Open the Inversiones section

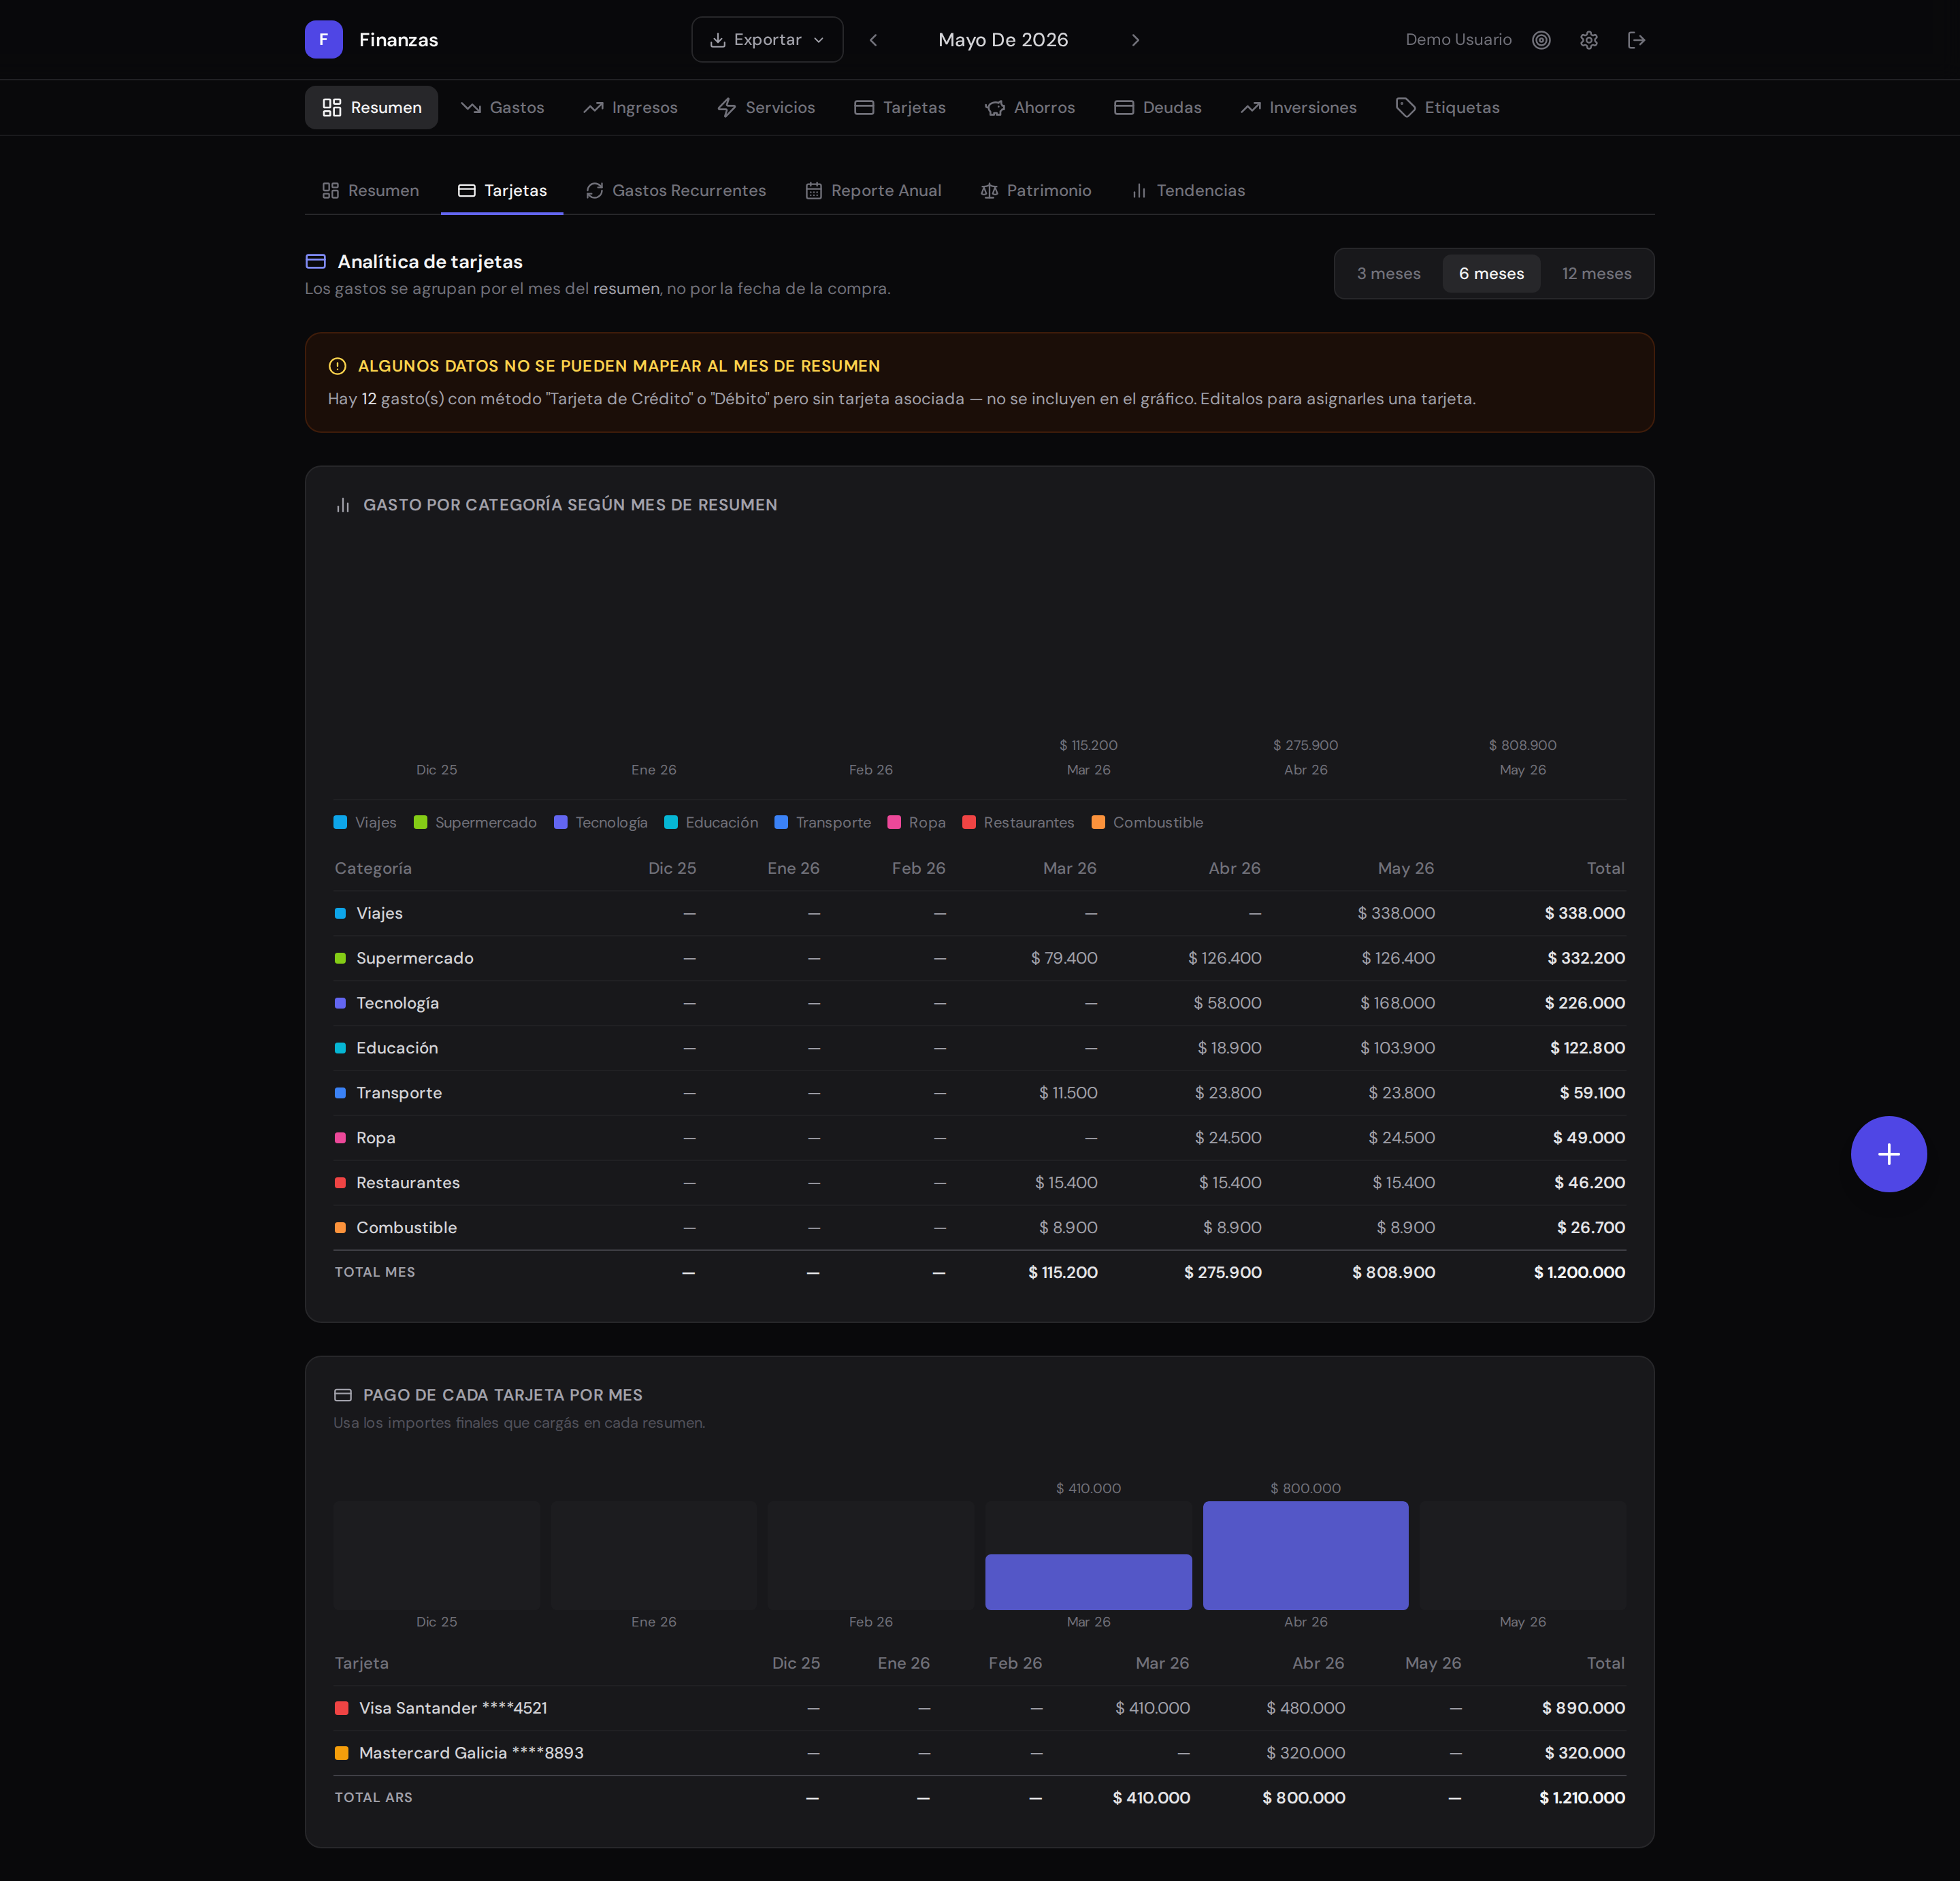click(1299, 108)
